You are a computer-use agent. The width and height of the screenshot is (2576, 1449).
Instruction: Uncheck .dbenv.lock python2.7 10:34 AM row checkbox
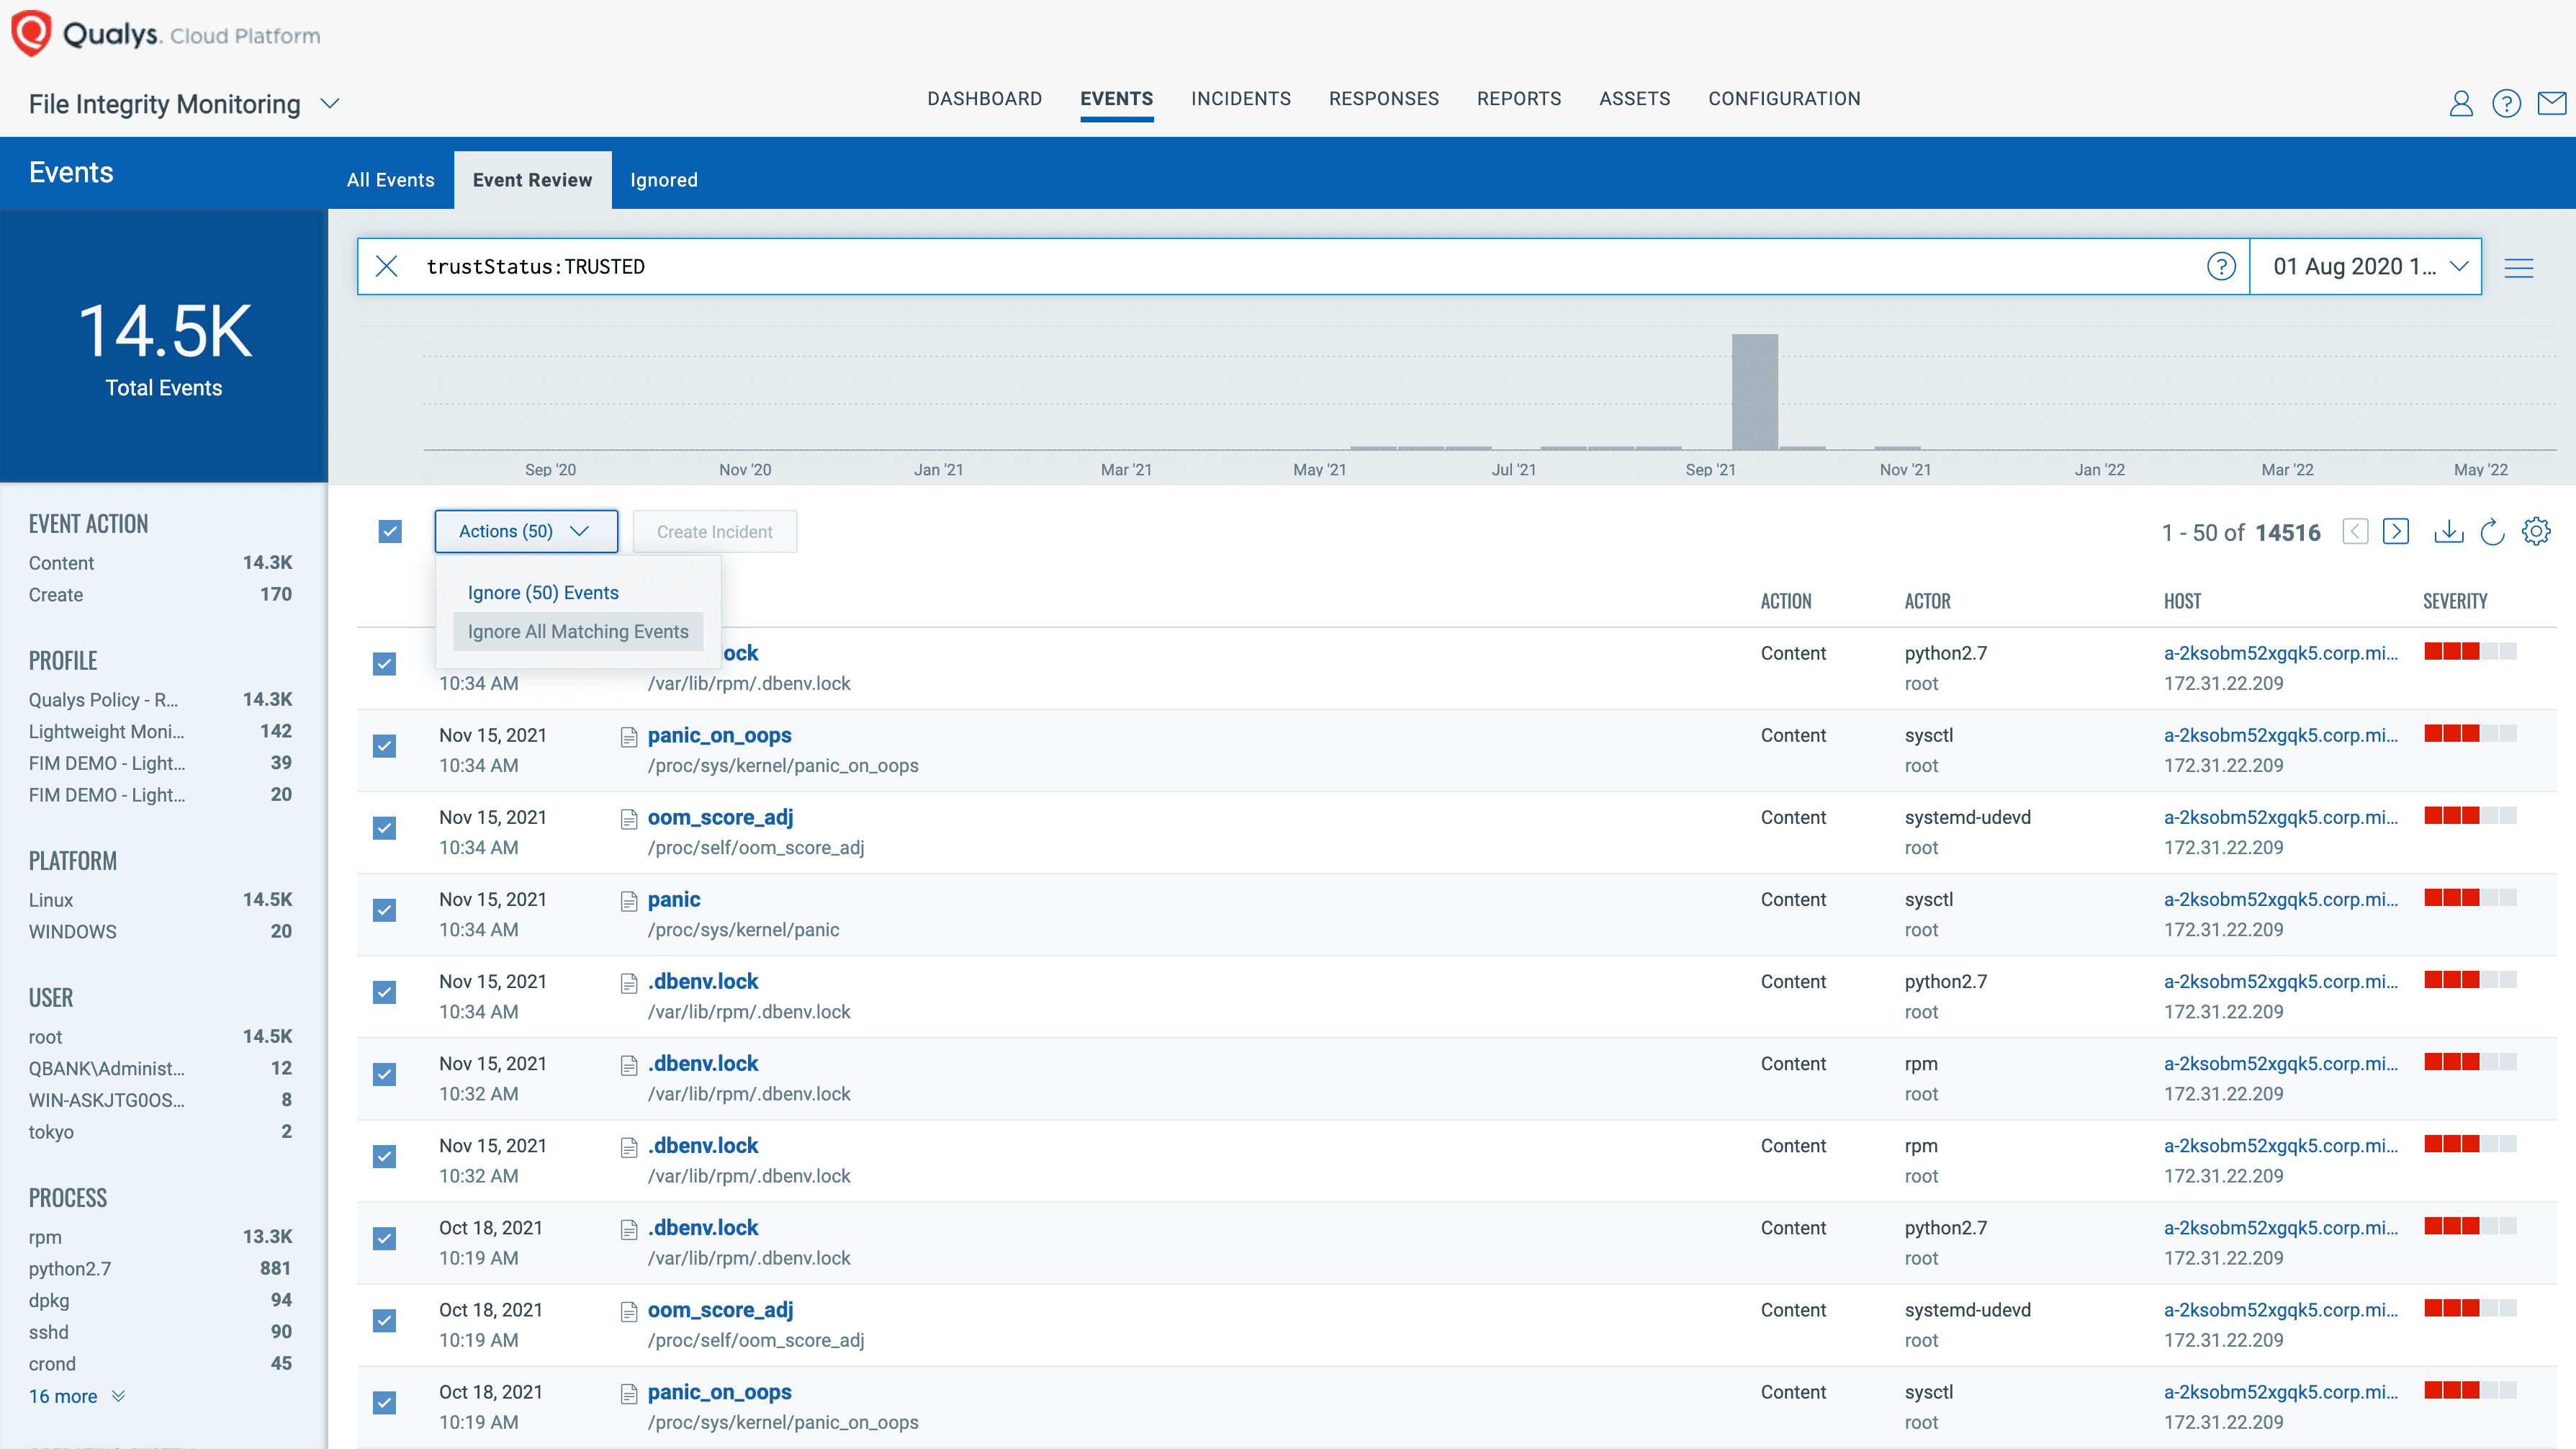point(384,992)
